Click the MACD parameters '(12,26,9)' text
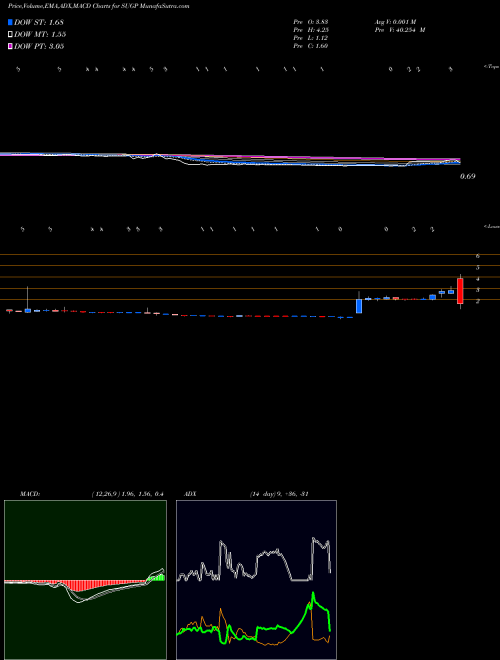This screenshot has height=660, width=500. 104,494
